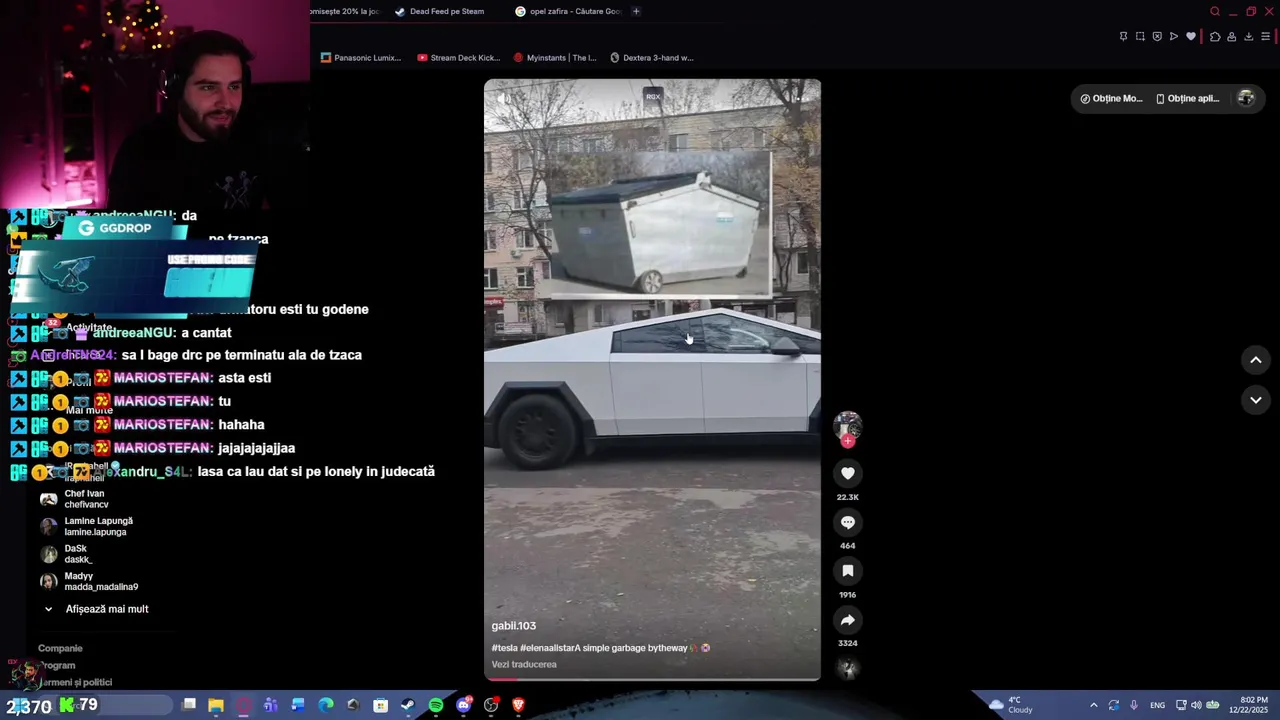1280x720 pixels.
Task: Open the browser downloads icon
Action: (x=1249, y=37)
